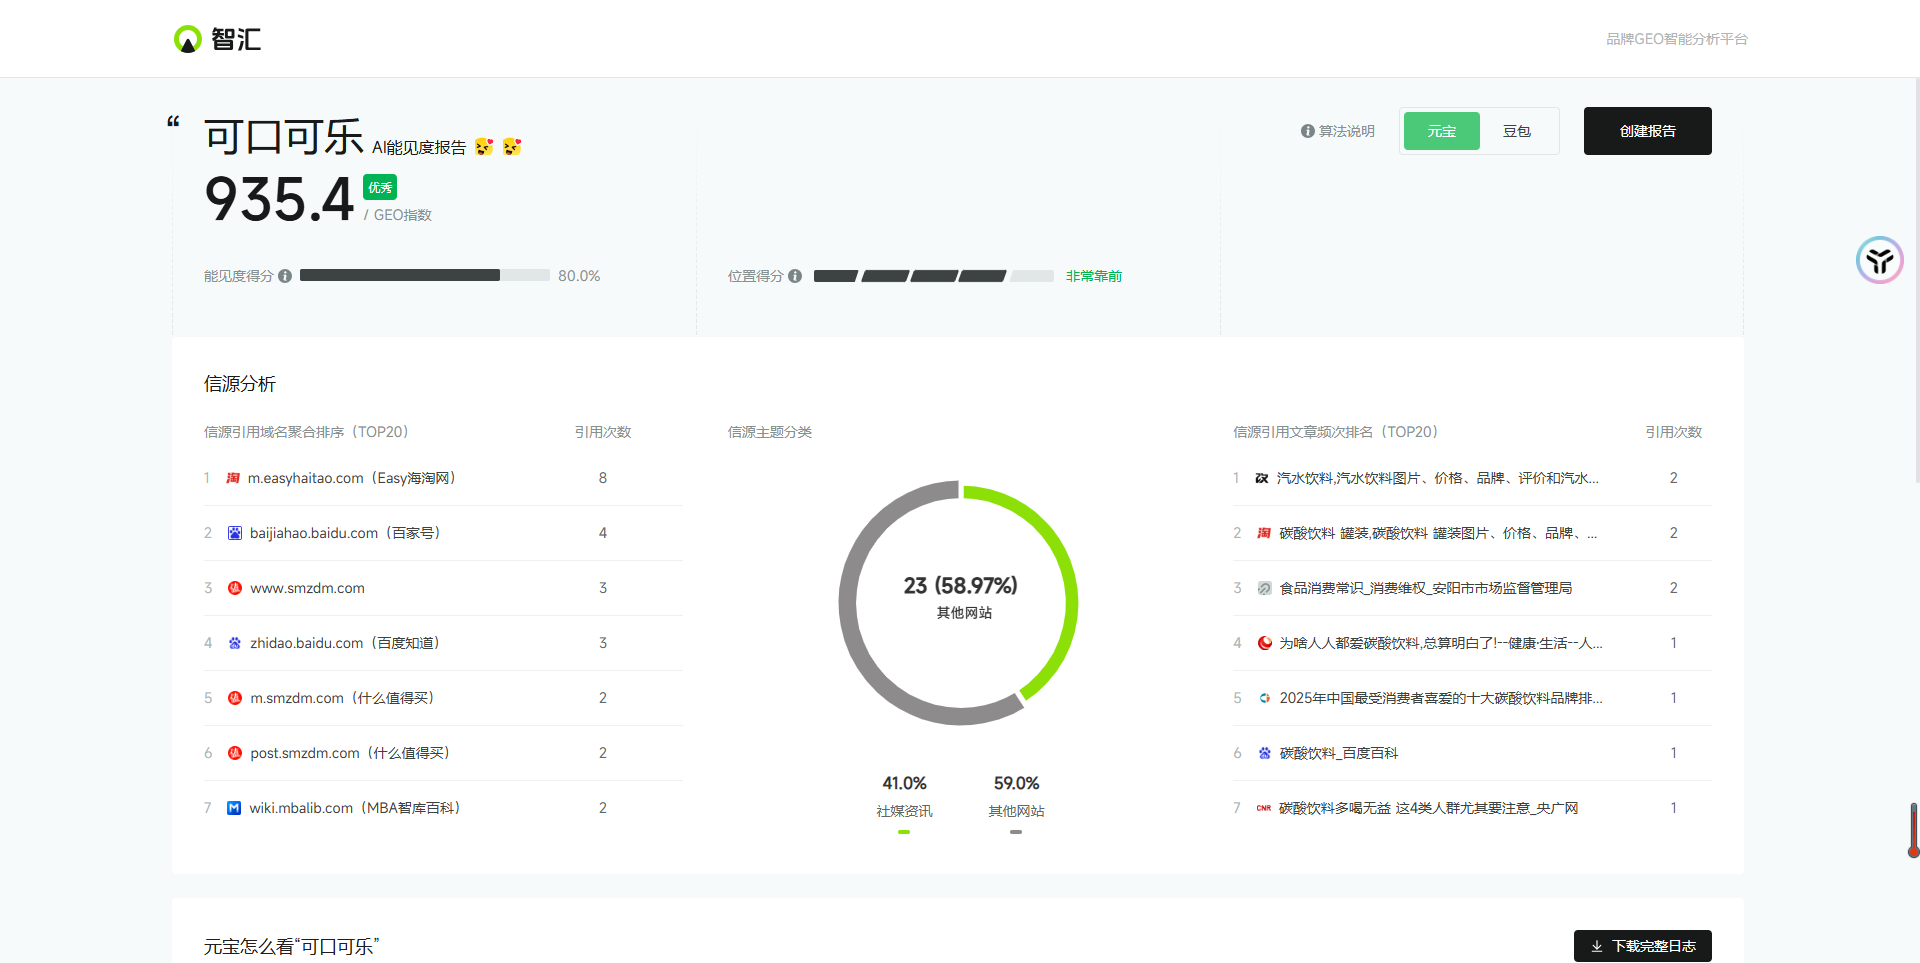Viewport: 1920px width, 963px height.
Task: Click the 下载完整日志 button
Action: (1642, 946)
